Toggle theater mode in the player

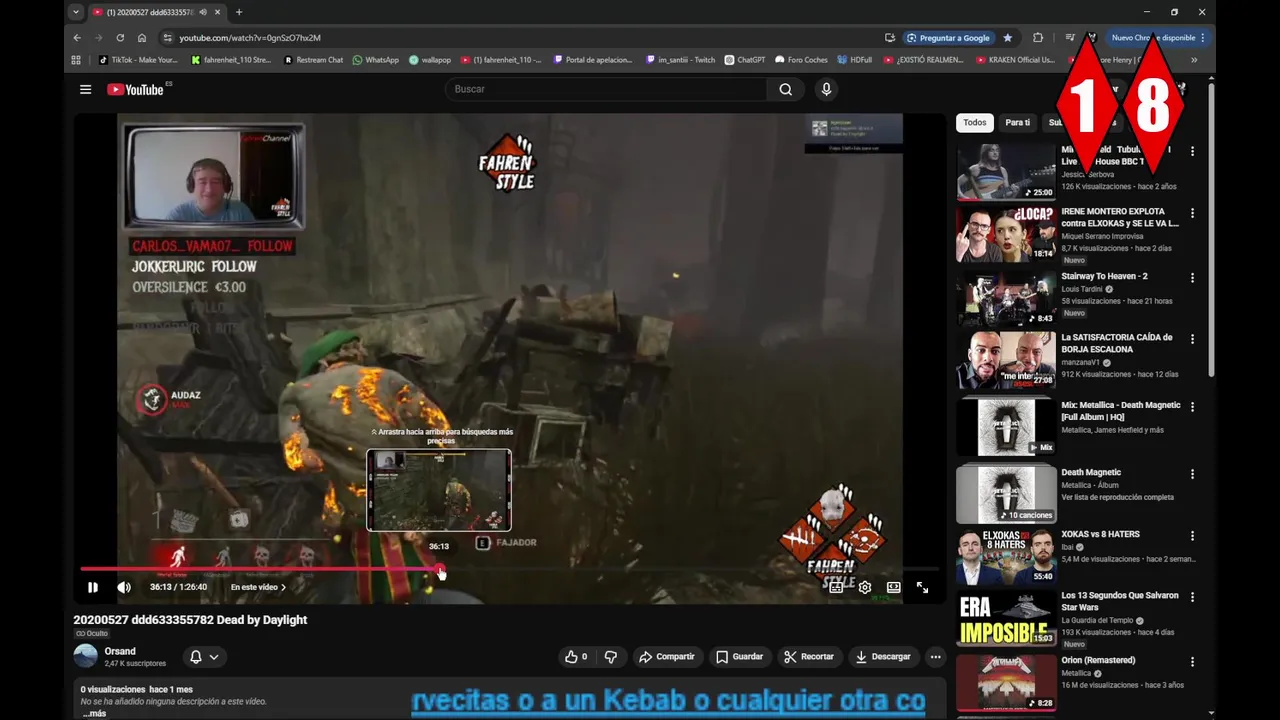pyautogui.click(x=893, y=587)
